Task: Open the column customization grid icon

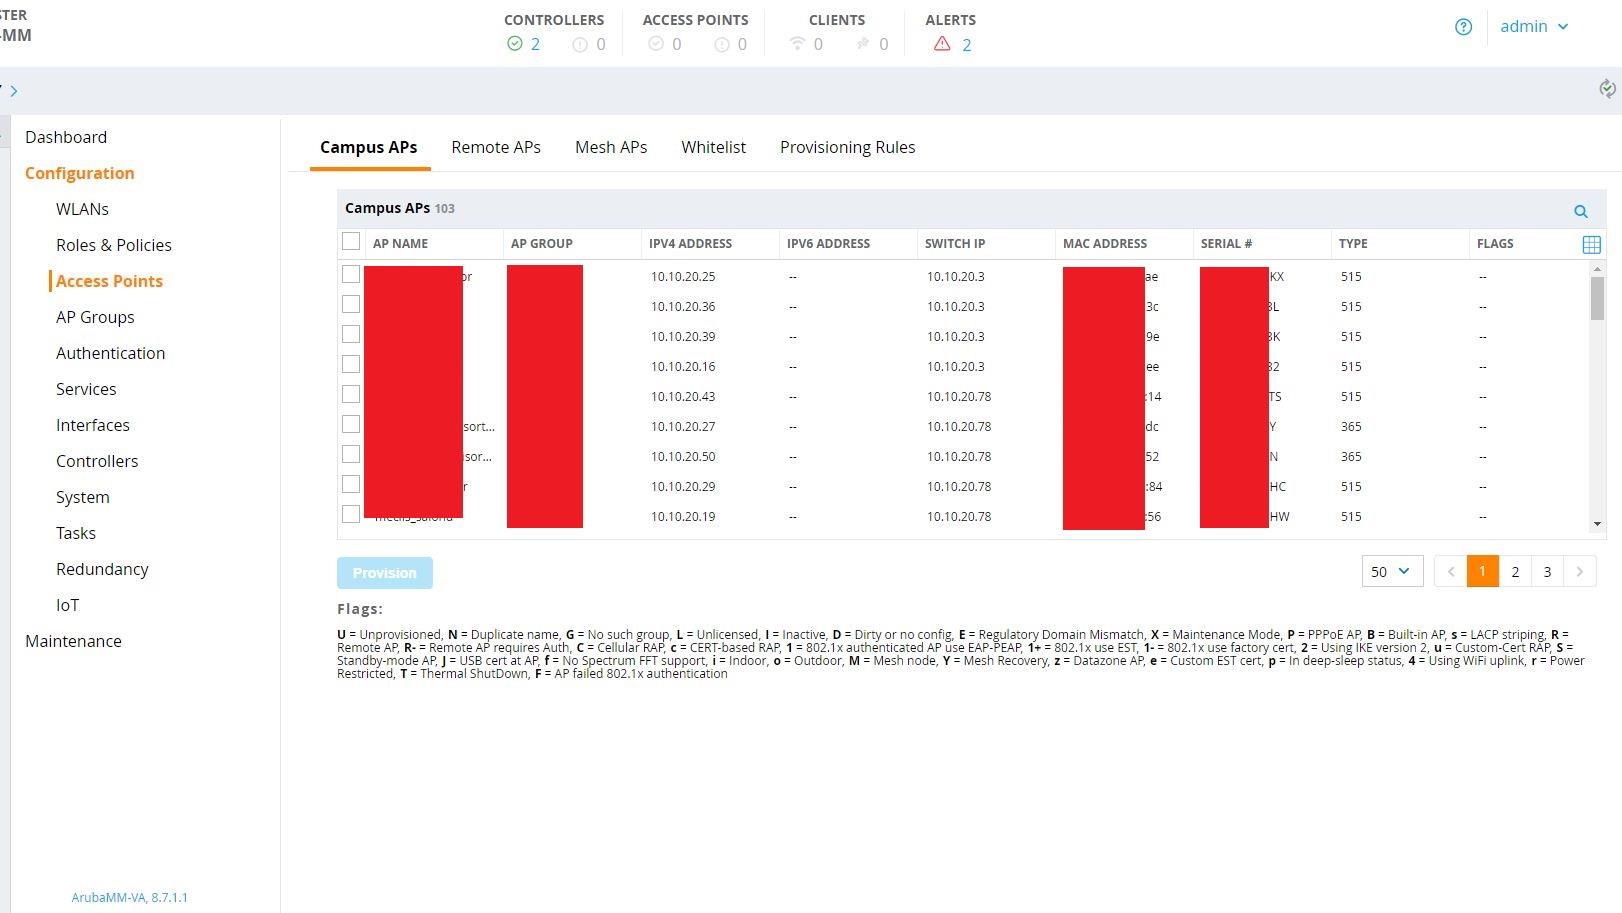Action: point(1592,244)
